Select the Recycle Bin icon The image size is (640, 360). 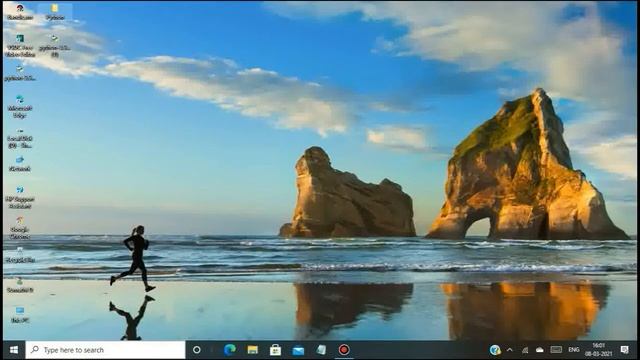point(20,255)
